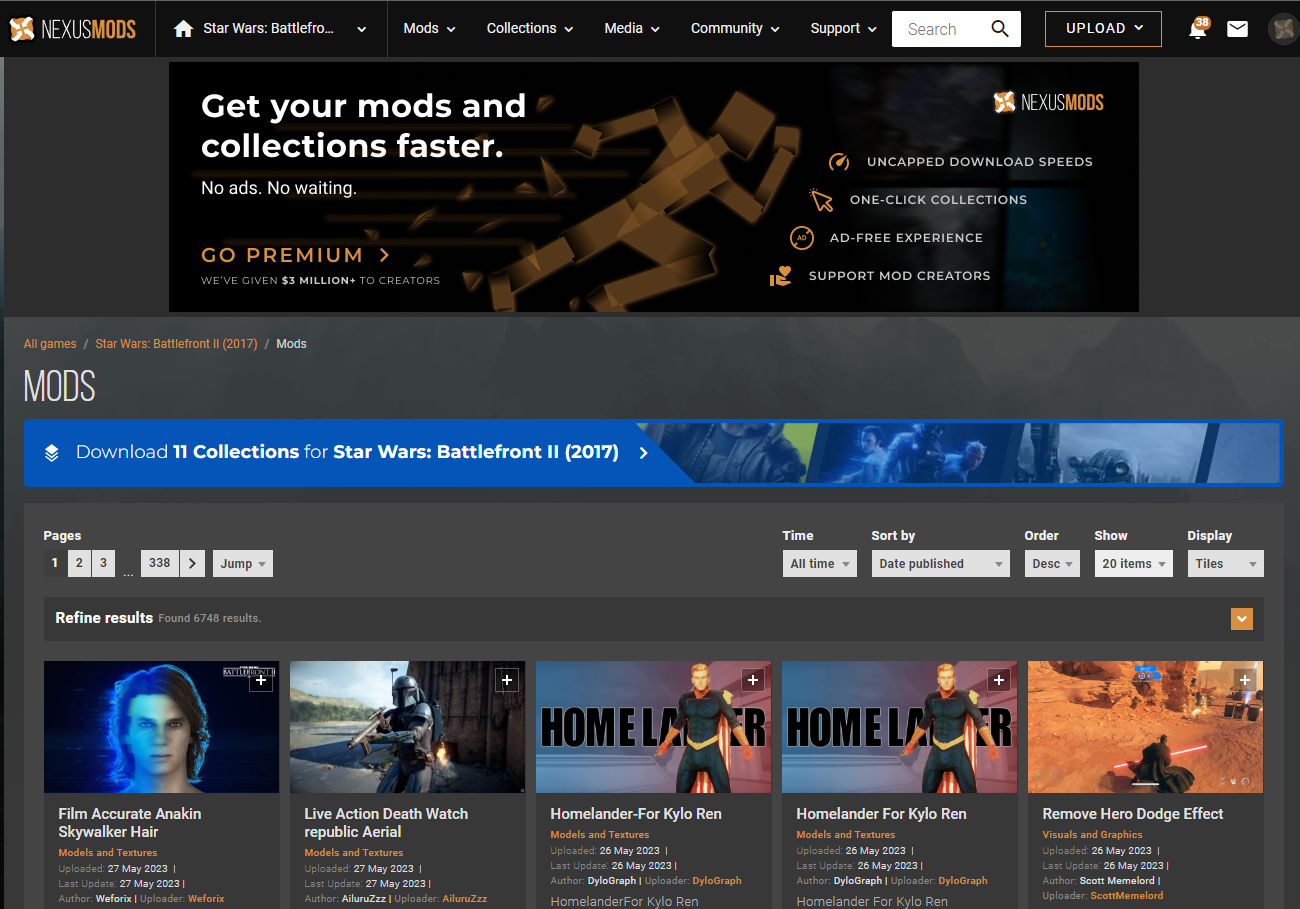The image size is (1300, 909).
Task: Go to All games breadcrumb
Action: pyautogui.click(x=50, y=344)
